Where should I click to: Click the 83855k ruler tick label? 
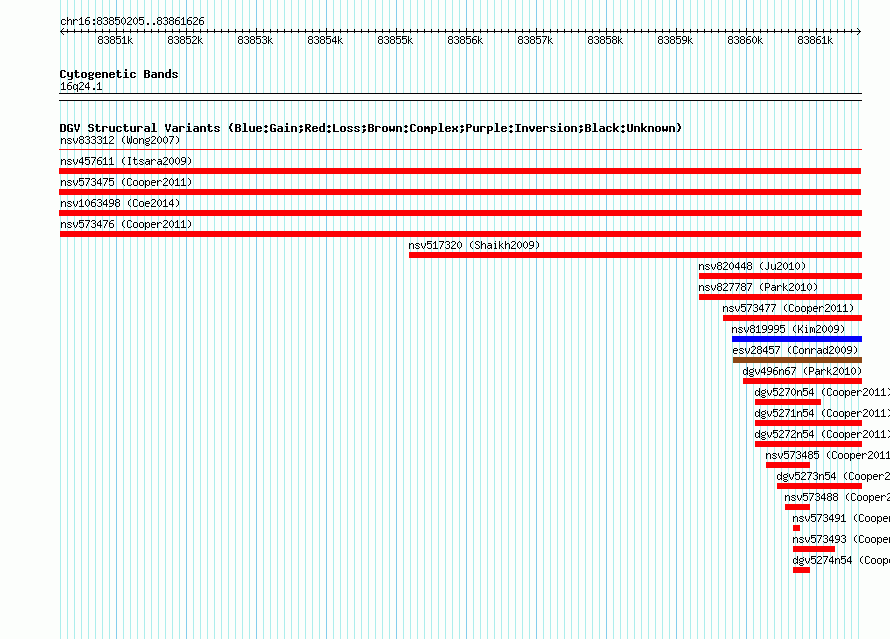(395, 40)
